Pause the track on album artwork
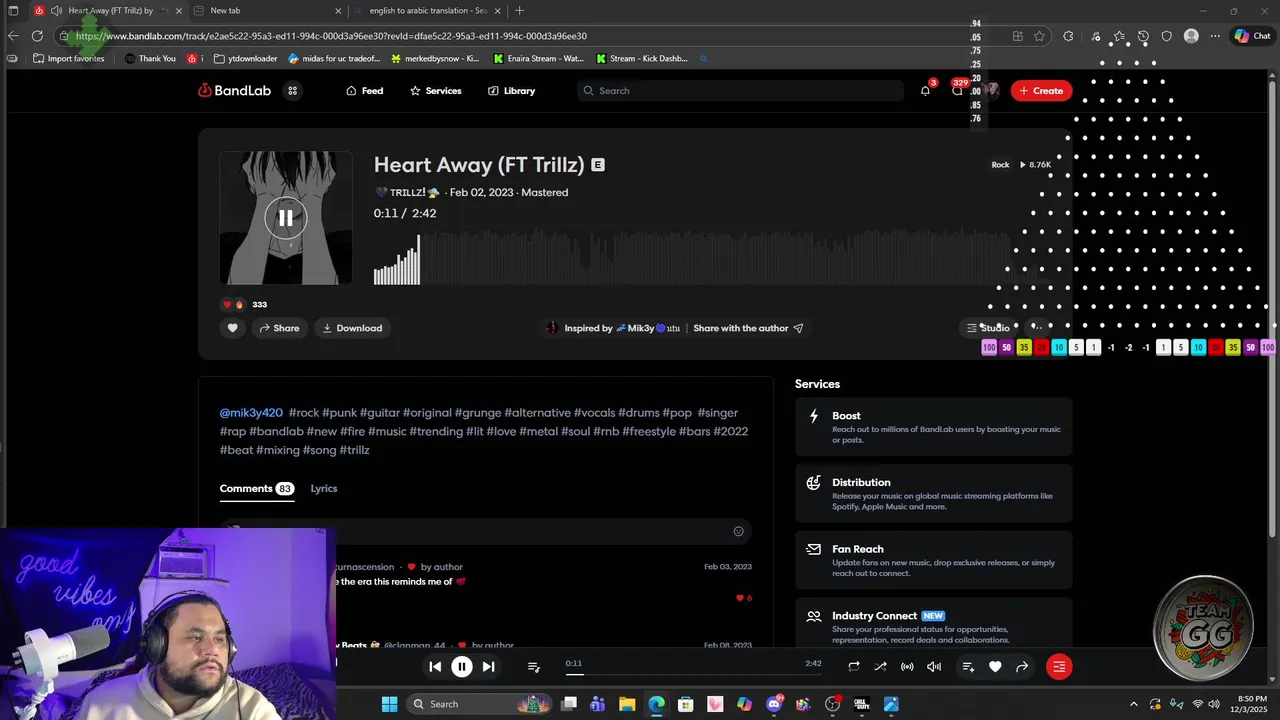1280x720 pixels. pos(285,217)
